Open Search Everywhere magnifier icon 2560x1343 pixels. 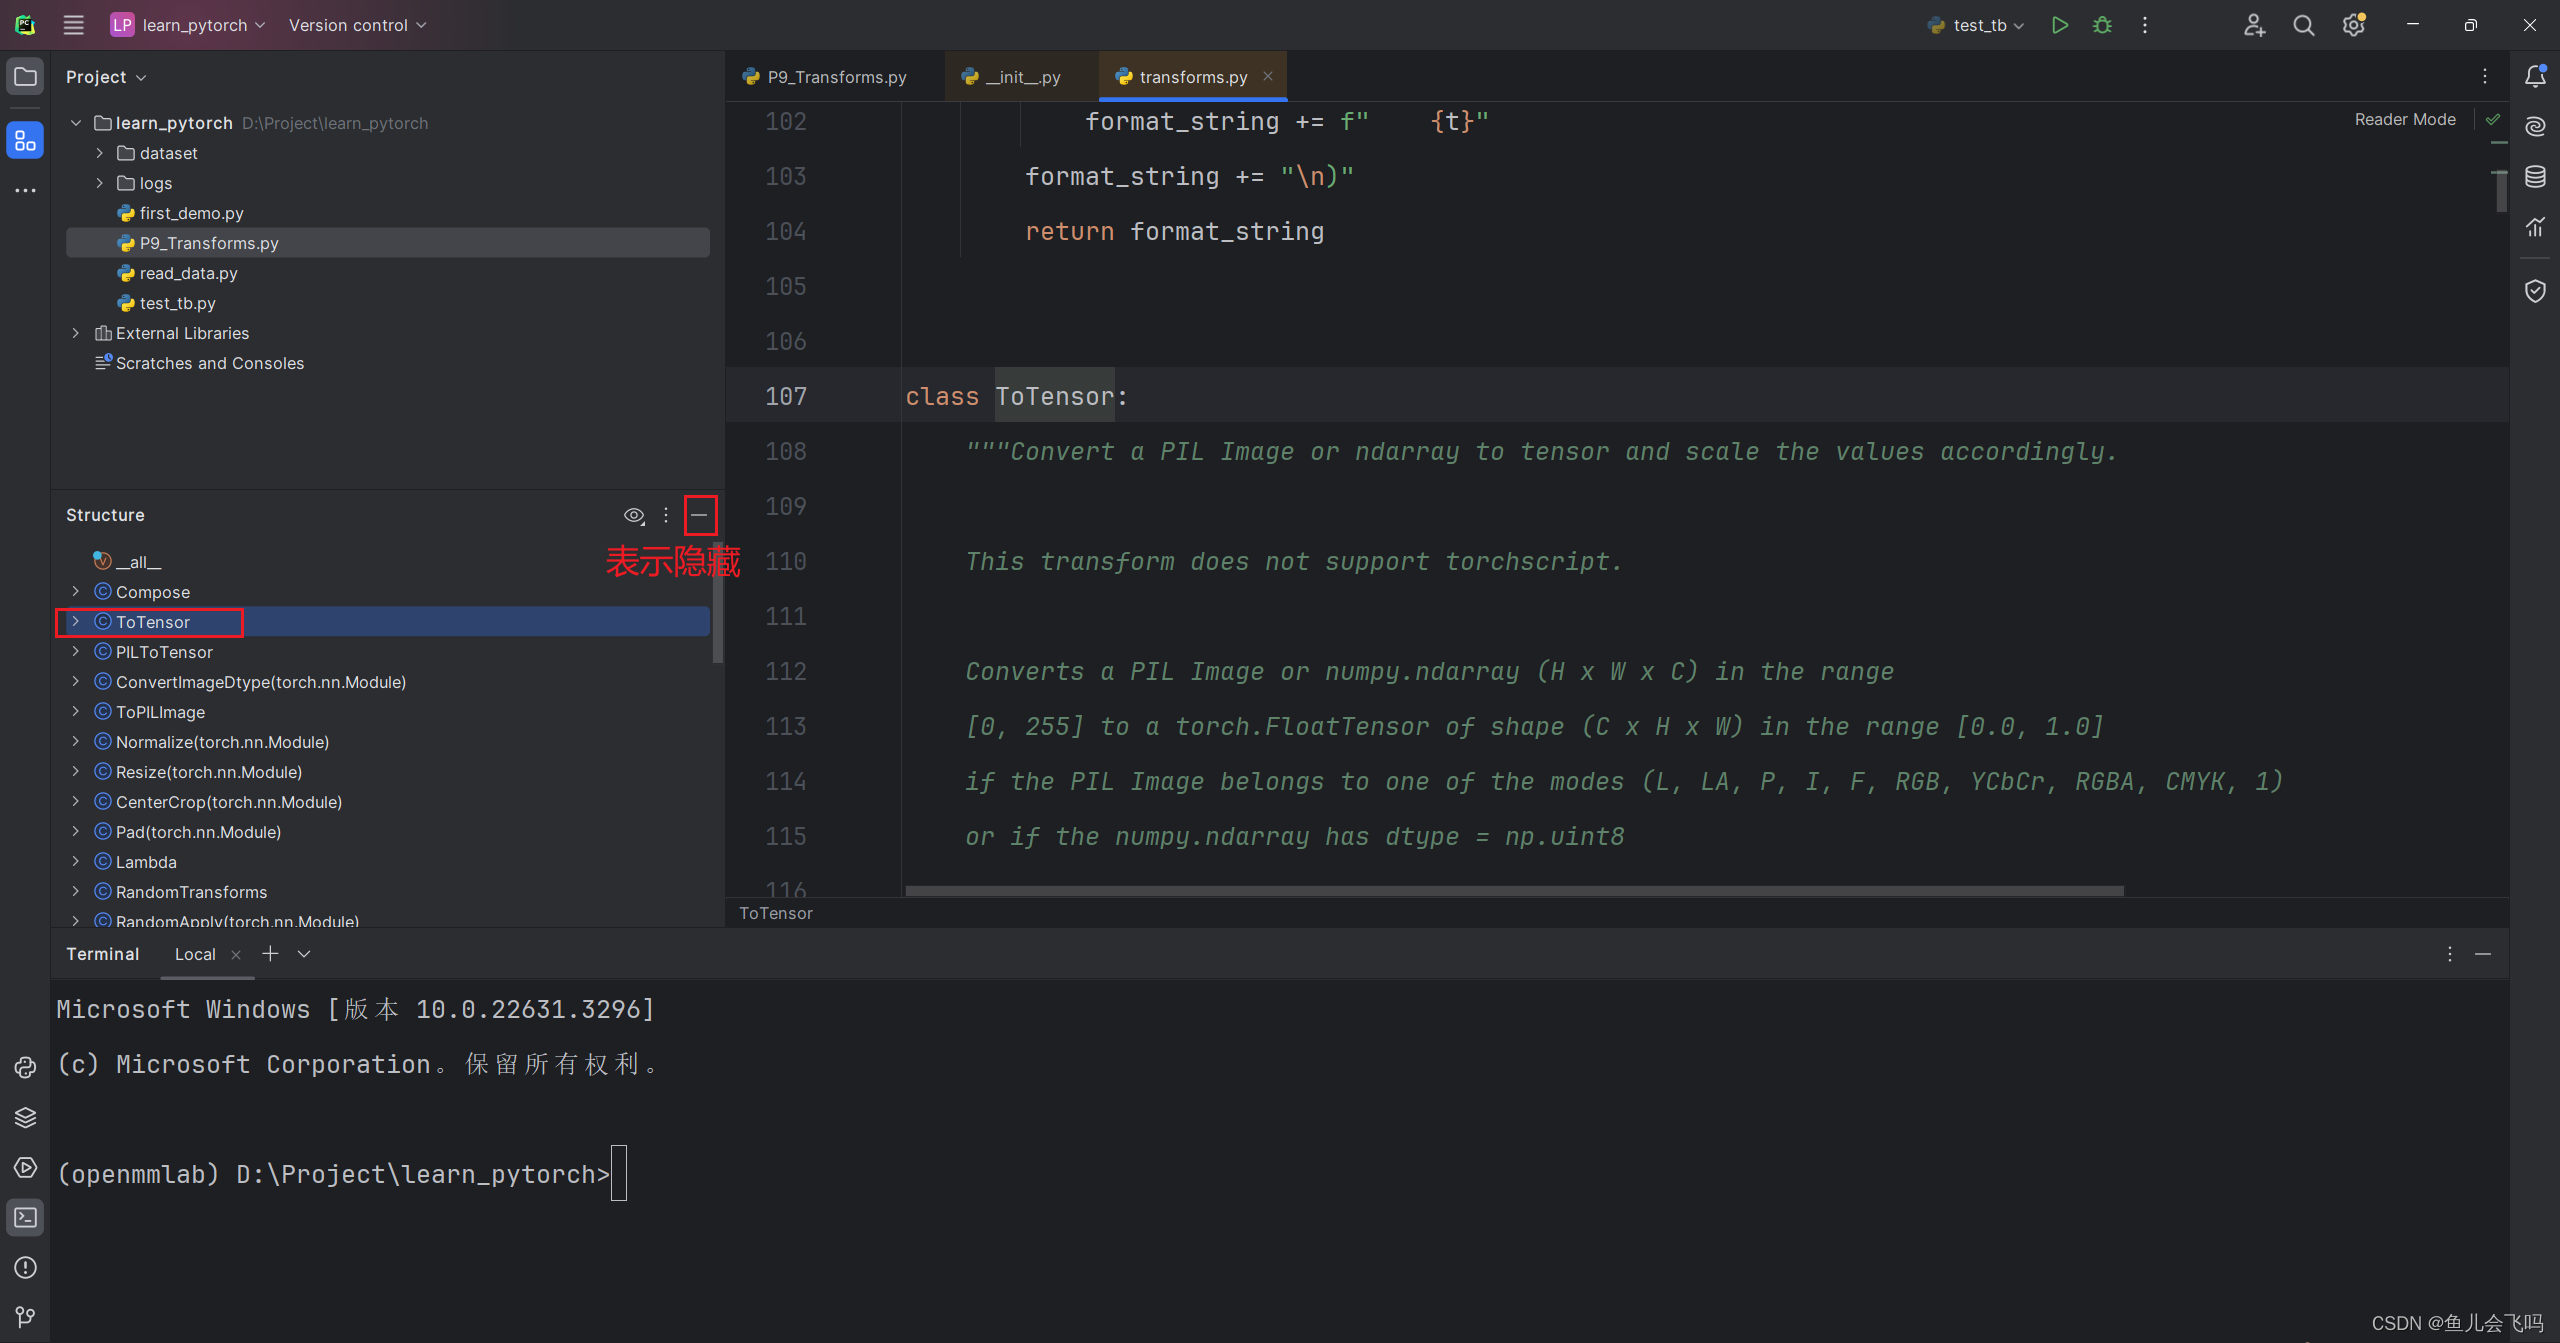2303,25
